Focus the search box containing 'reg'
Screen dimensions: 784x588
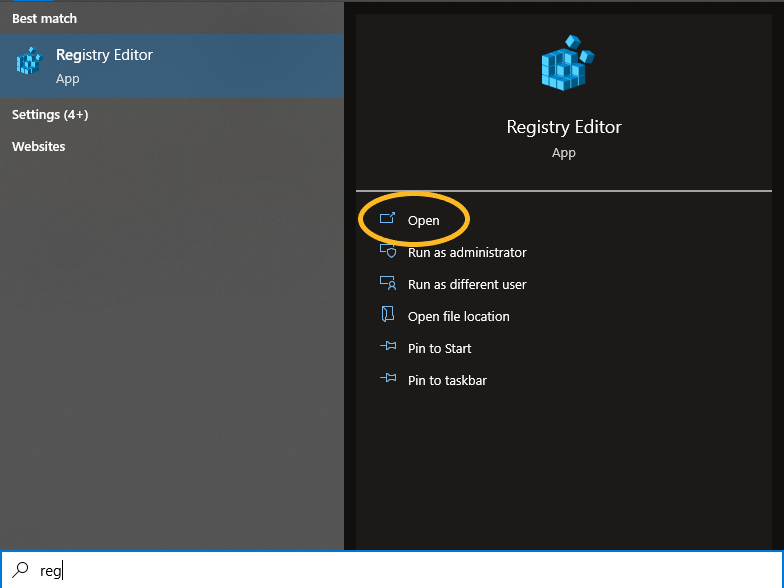tap(392, 570)
